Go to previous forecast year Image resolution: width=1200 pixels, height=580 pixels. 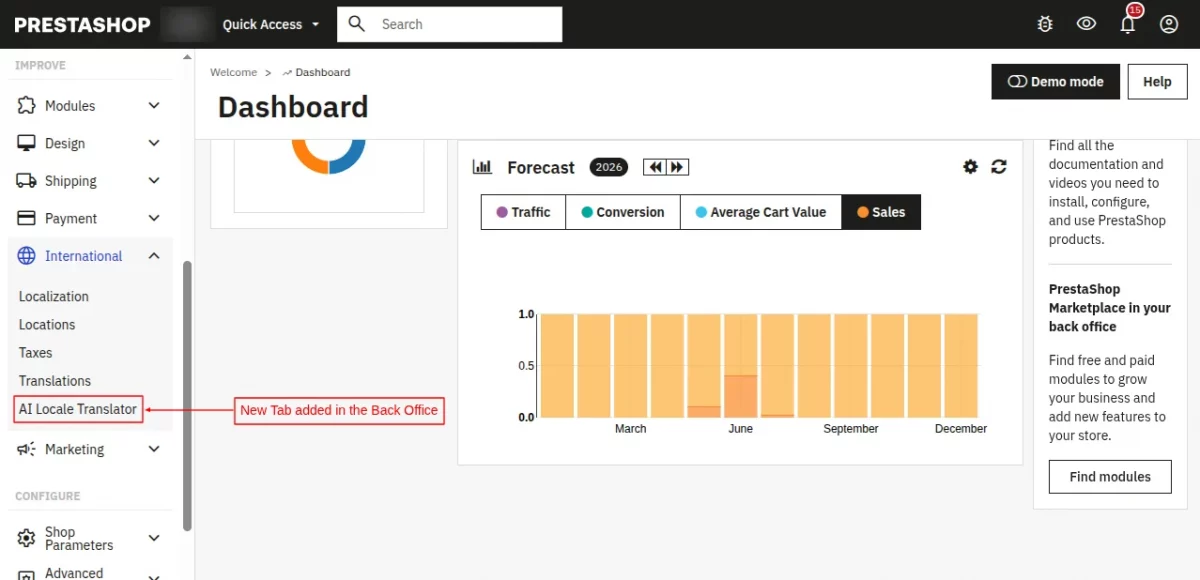(x=655, y=167)
